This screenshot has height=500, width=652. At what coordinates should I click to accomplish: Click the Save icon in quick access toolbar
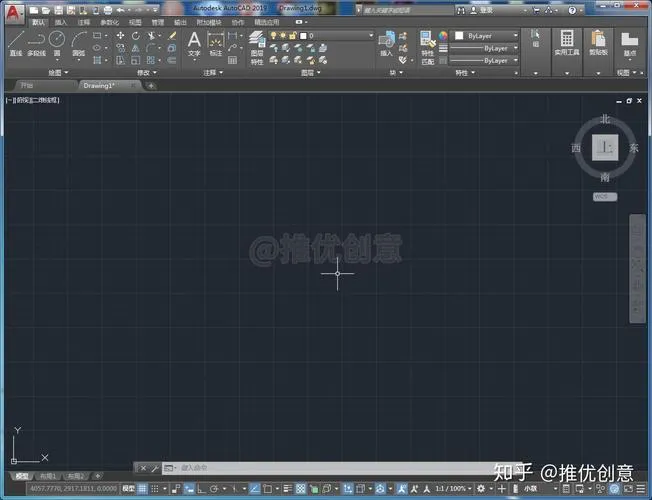pyautogui.click(x=59, y=10)
